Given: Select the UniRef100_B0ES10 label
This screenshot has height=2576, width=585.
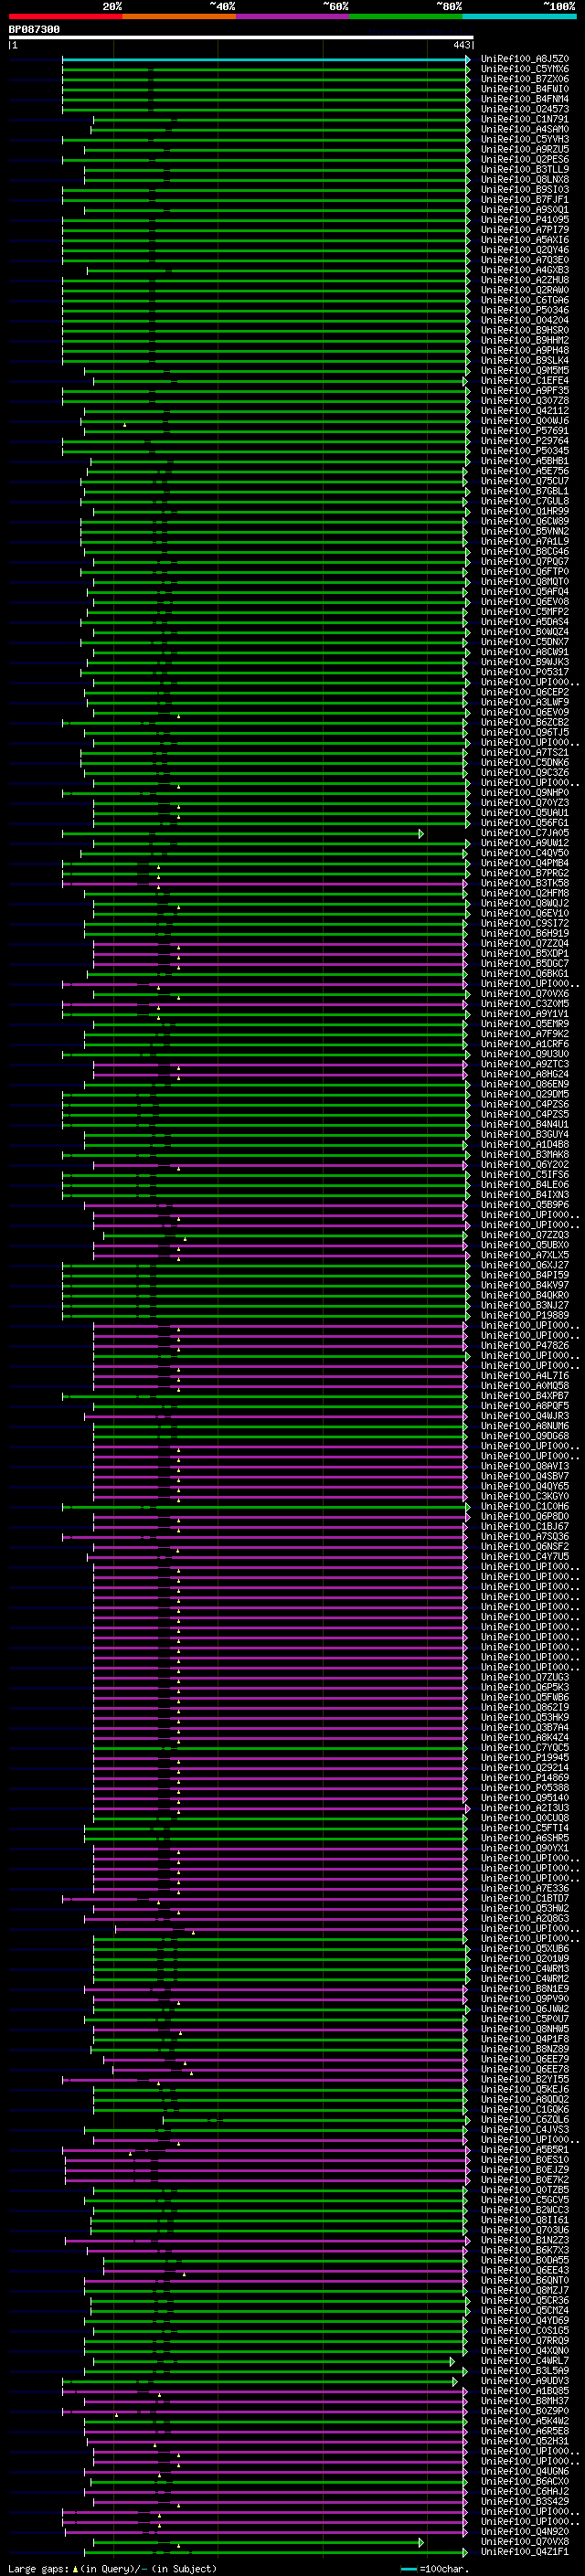Looking at the screenshot, I should 525,2159.
